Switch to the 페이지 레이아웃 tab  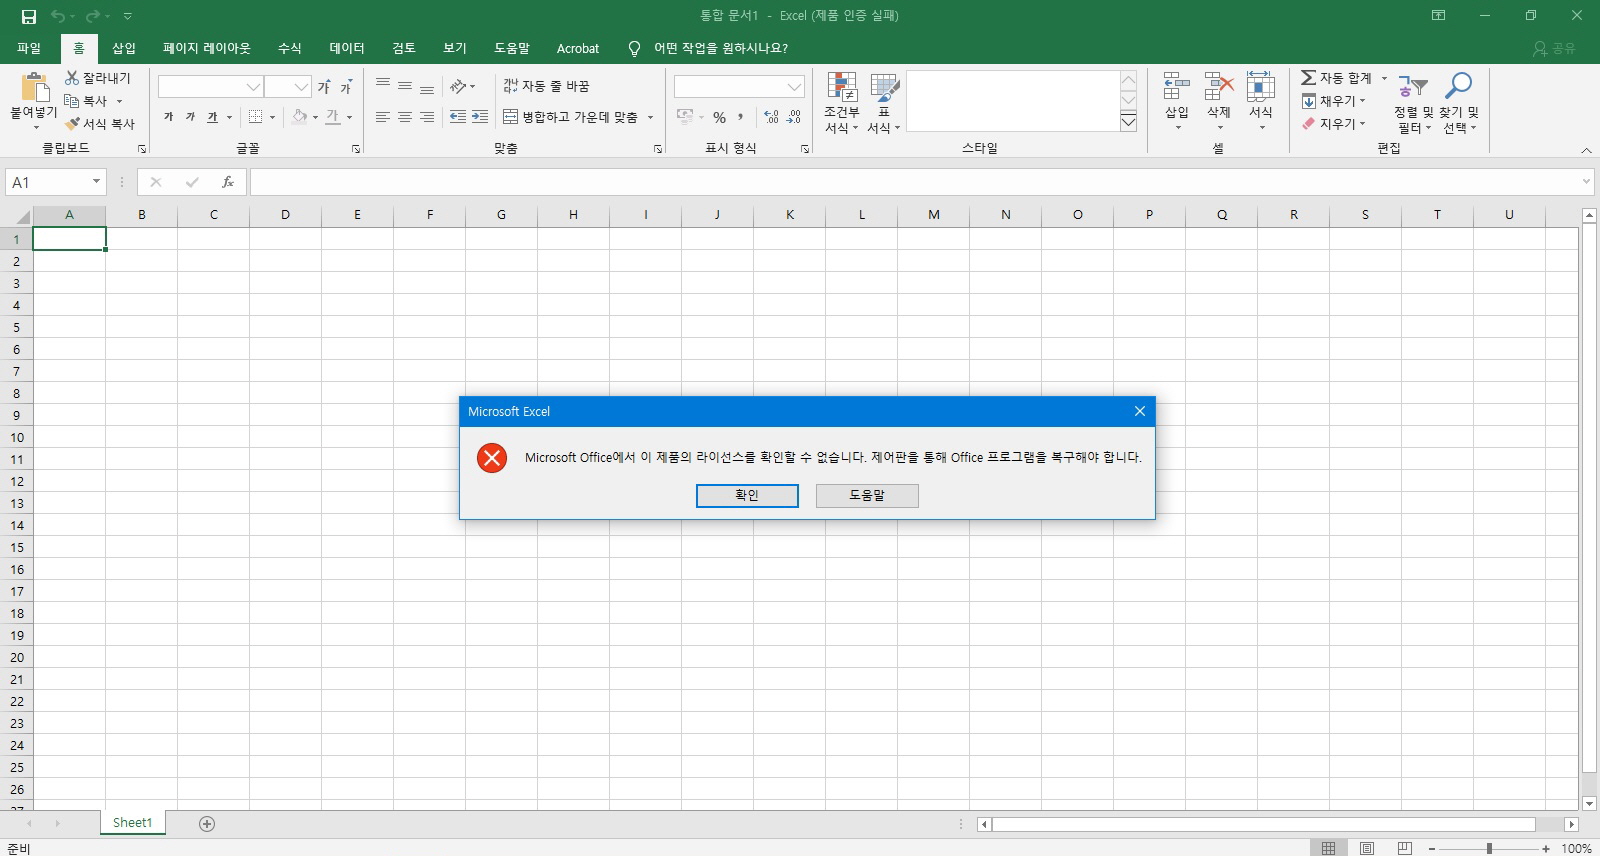point(207,48)
